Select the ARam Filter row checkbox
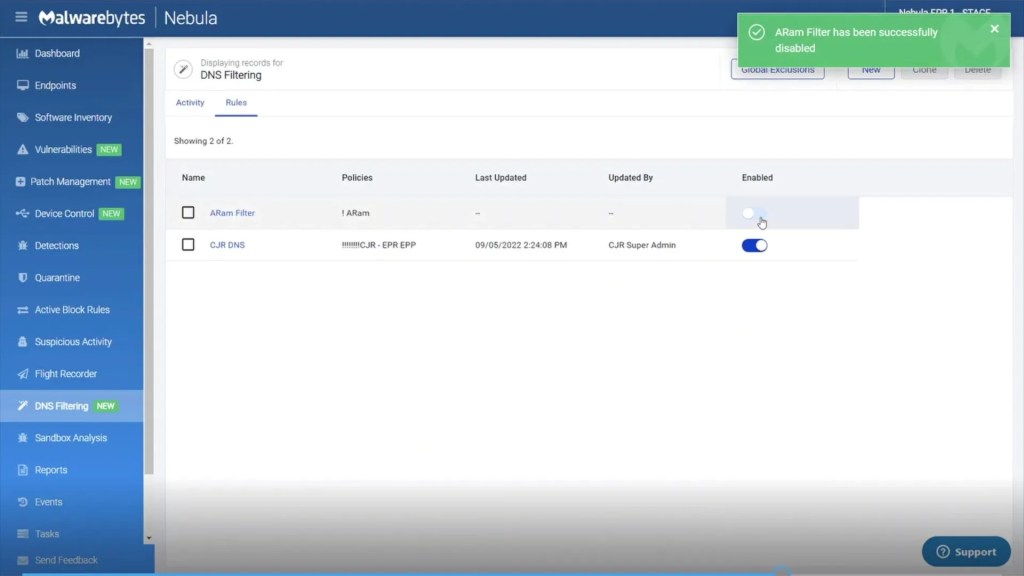Screen dimensions: 1024x576 click(188, 212)
